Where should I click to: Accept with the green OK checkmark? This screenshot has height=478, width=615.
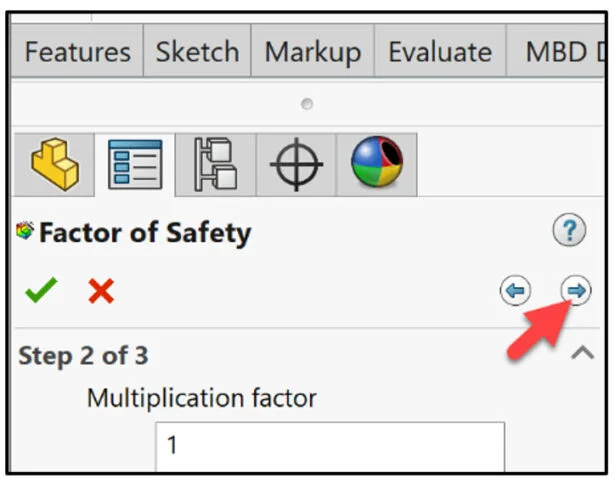(41, 291)
